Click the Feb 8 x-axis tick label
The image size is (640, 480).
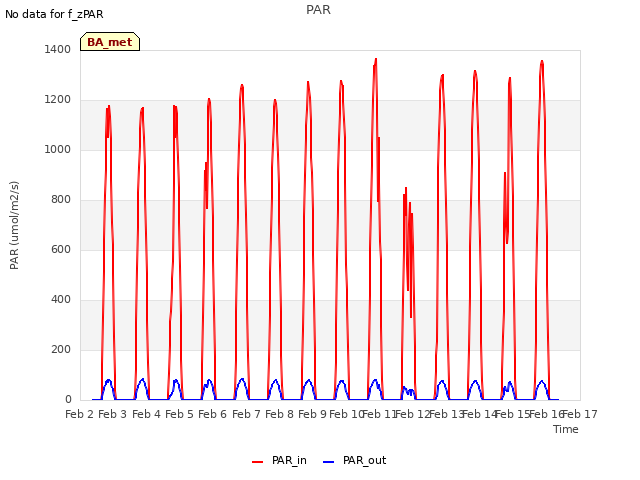[x=279, y=414]
